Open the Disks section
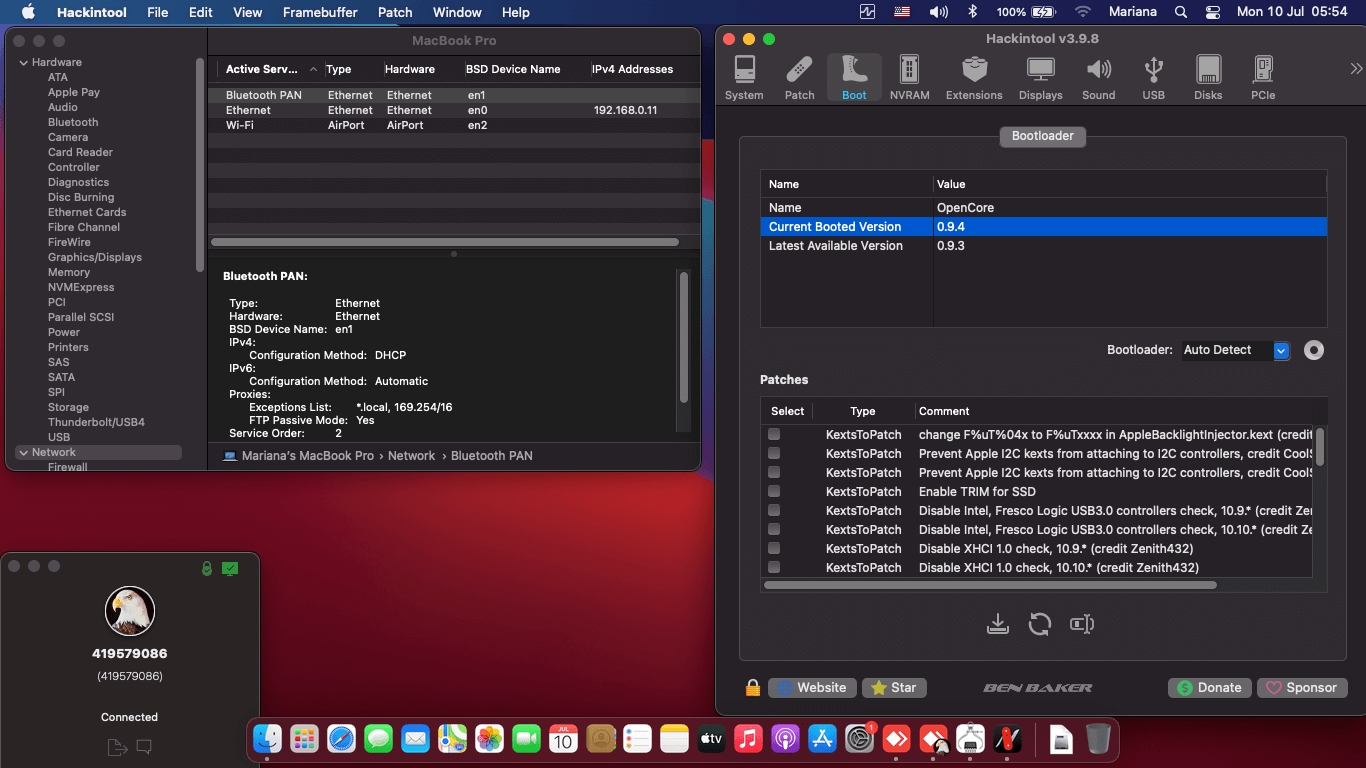 click(1208, 78)
